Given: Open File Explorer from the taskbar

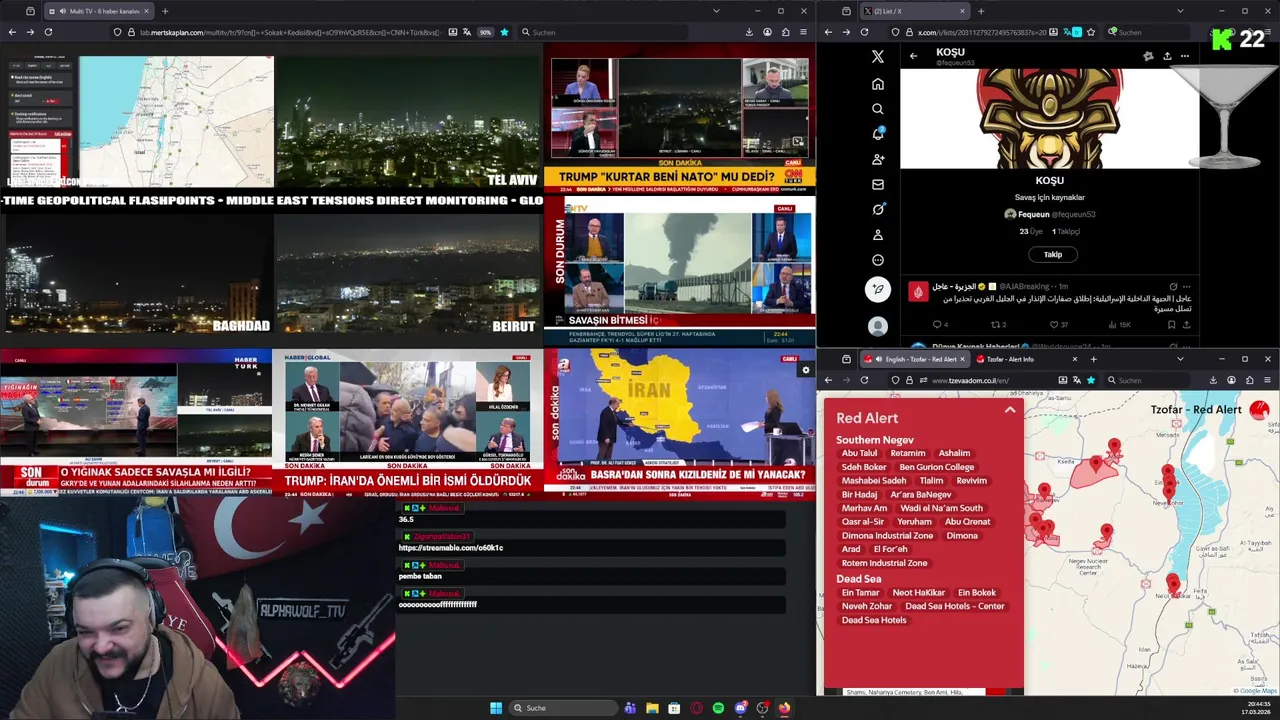Looking at the screenshot, I should [x=652, y=708].
